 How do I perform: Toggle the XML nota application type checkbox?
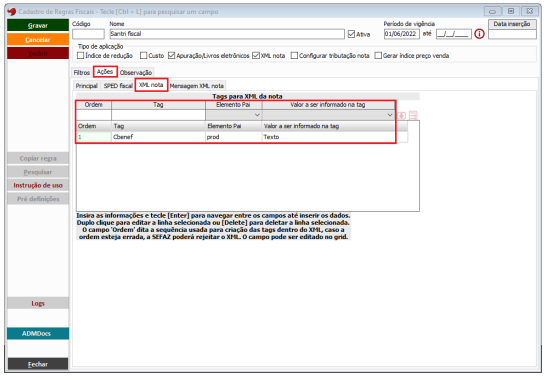256,56
